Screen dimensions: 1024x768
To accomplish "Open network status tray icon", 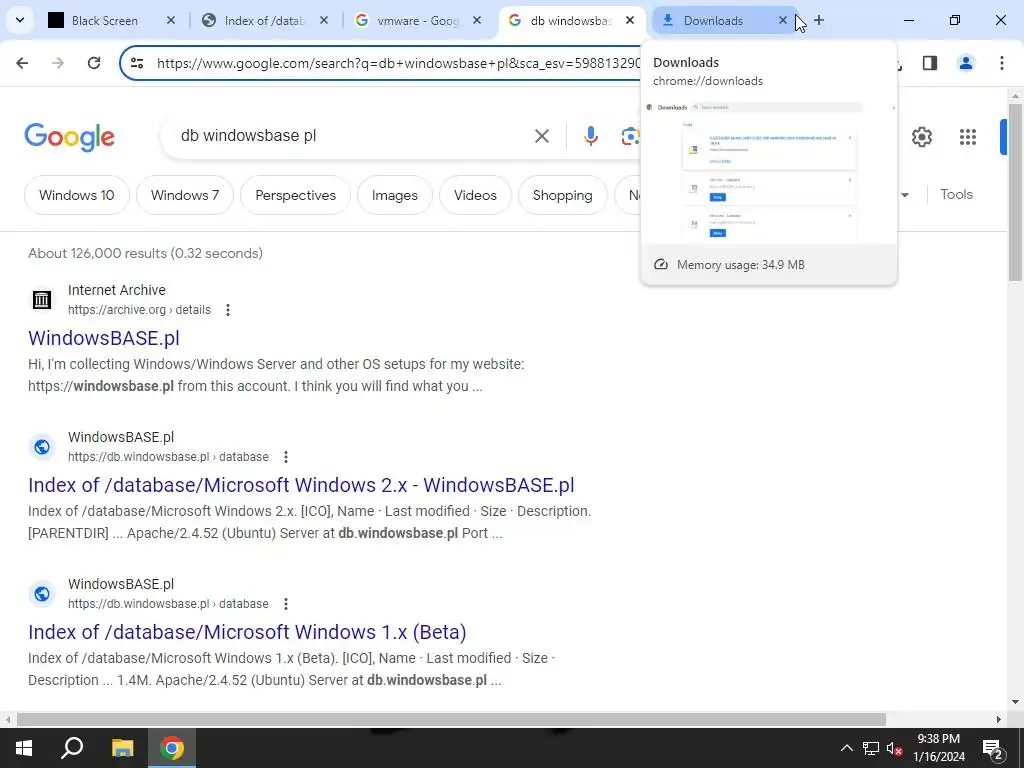I will [871, 748].
